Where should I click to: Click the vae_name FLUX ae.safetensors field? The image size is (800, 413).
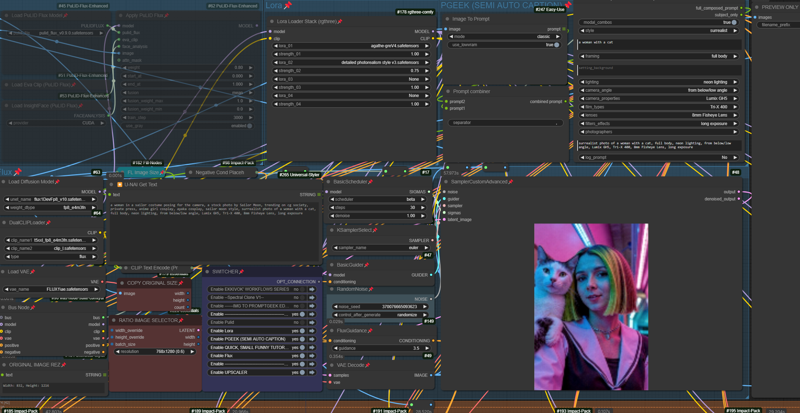51,289
